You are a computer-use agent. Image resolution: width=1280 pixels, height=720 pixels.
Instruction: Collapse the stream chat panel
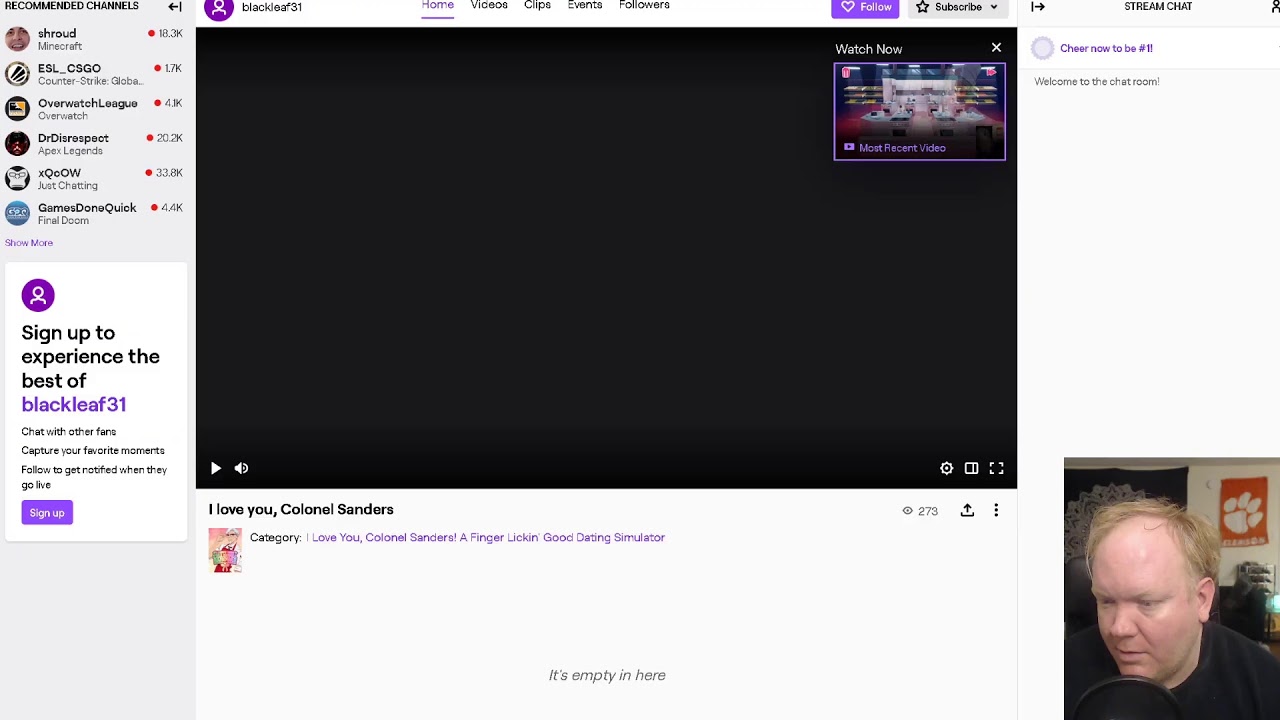1038,7
